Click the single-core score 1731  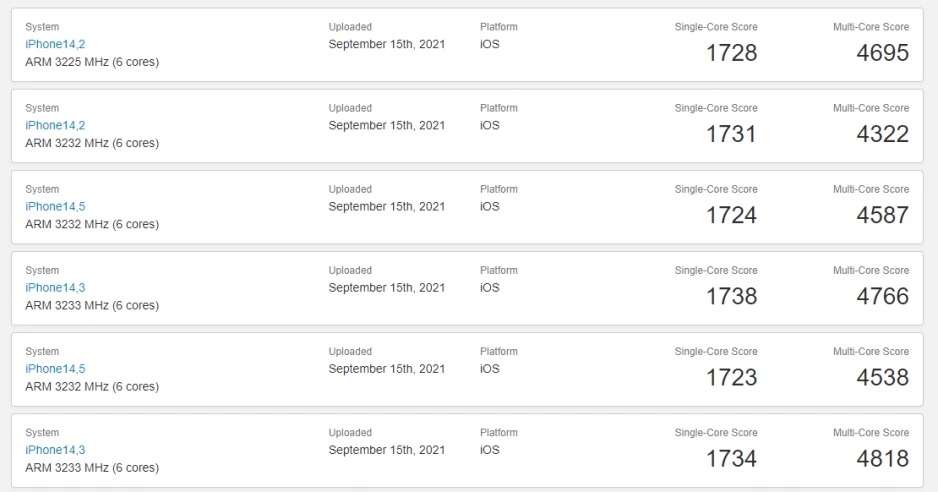pos(731,134)
